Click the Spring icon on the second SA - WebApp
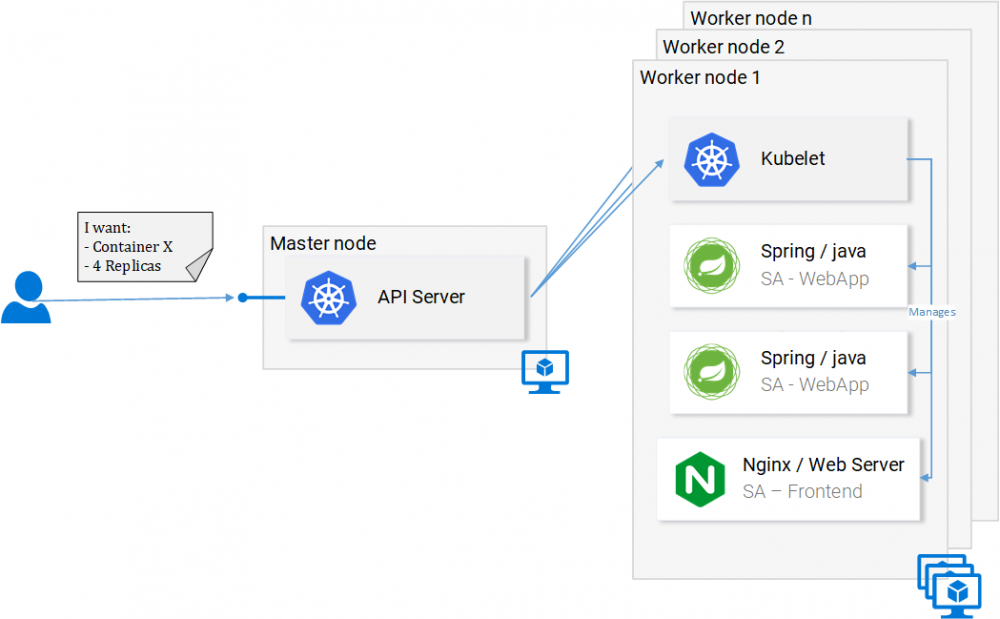The height and width of the screenshot is (619, 1000). tap(712, 372)
